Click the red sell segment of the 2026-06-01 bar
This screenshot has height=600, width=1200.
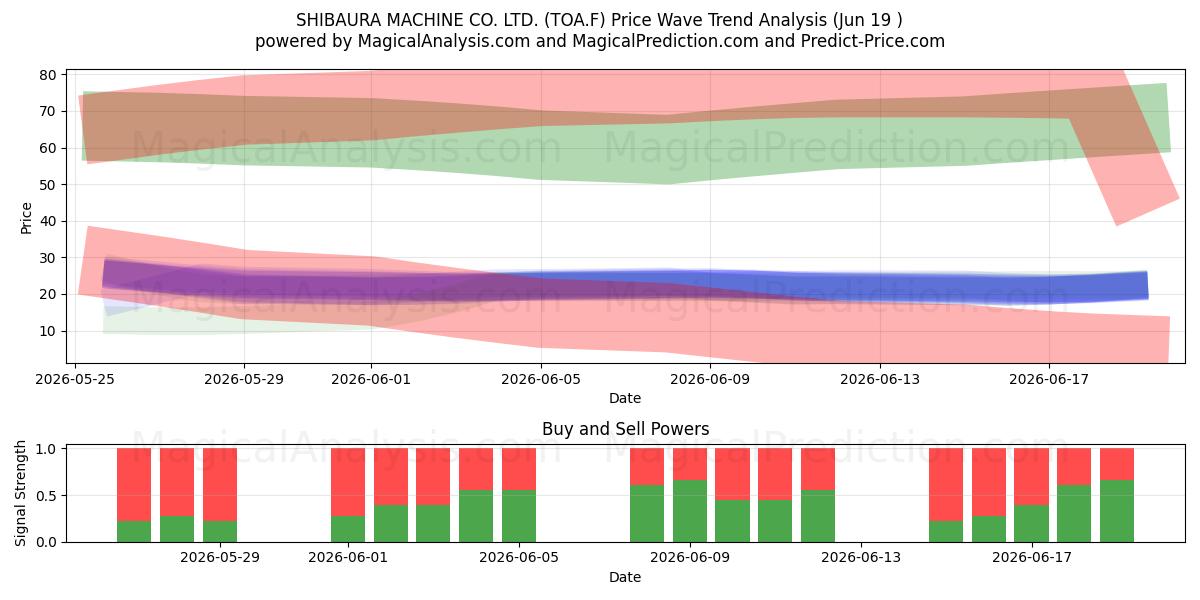348,482
